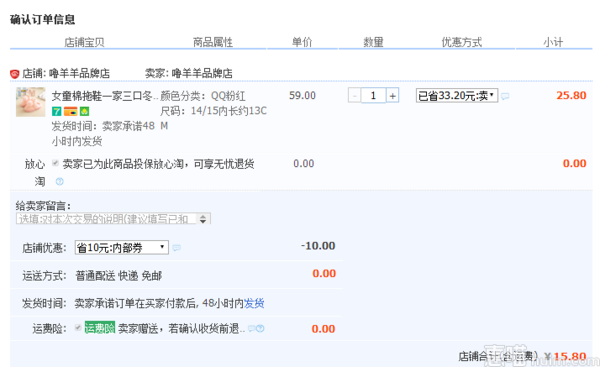600x367 pixels.
Task: Click the seller name after 卖家:
Action: [202, 73]
